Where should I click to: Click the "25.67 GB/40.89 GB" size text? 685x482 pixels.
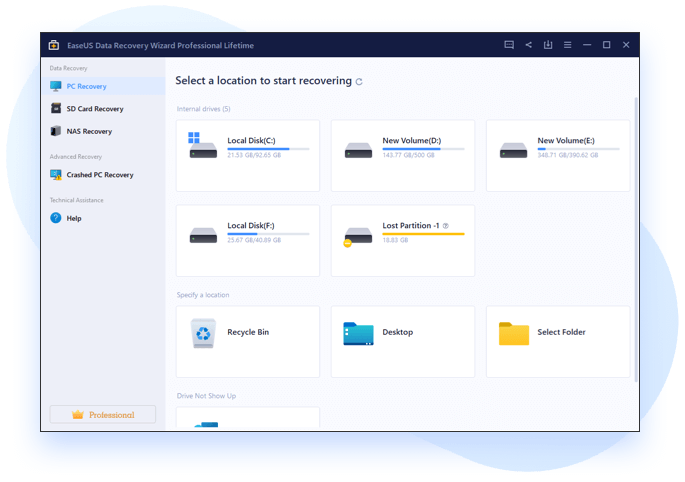254,240
